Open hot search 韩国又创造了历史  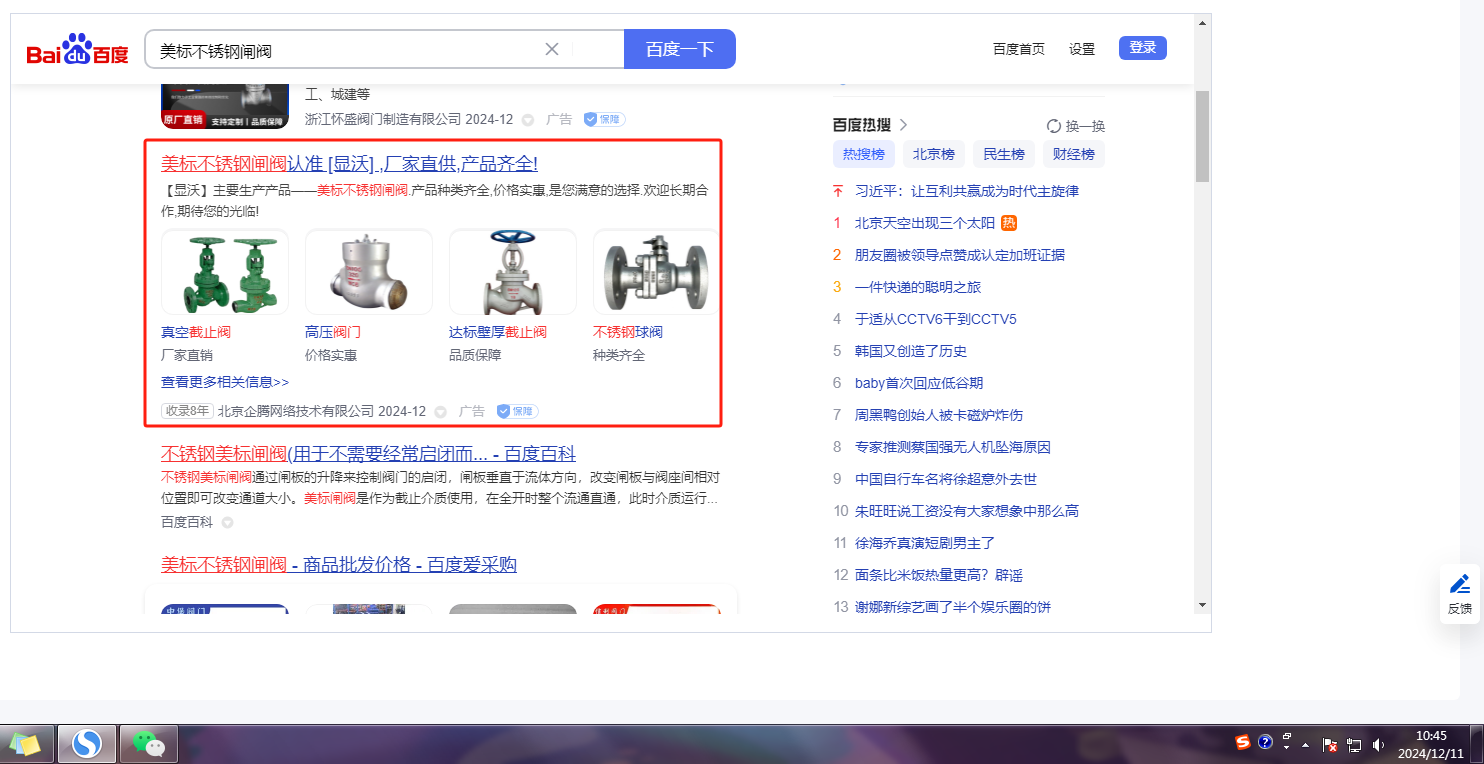911,351
